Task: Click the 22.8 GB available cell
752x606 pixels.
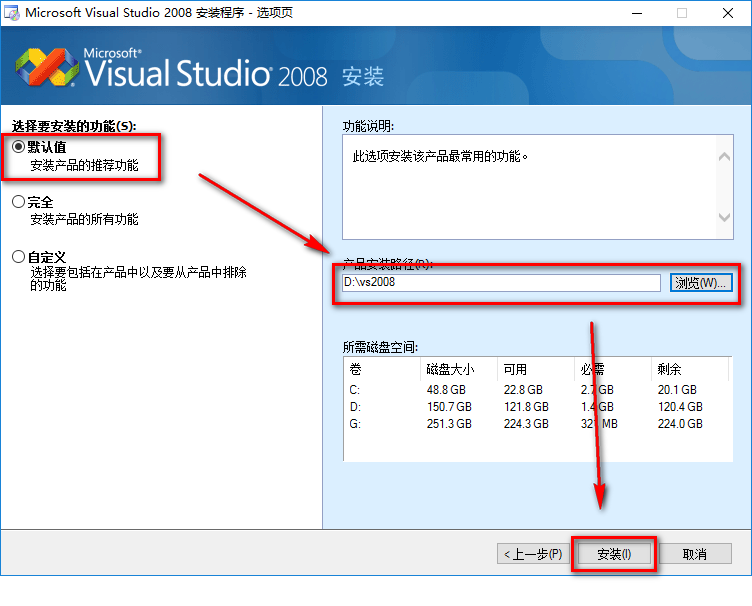Action: (x=523, y=390)
